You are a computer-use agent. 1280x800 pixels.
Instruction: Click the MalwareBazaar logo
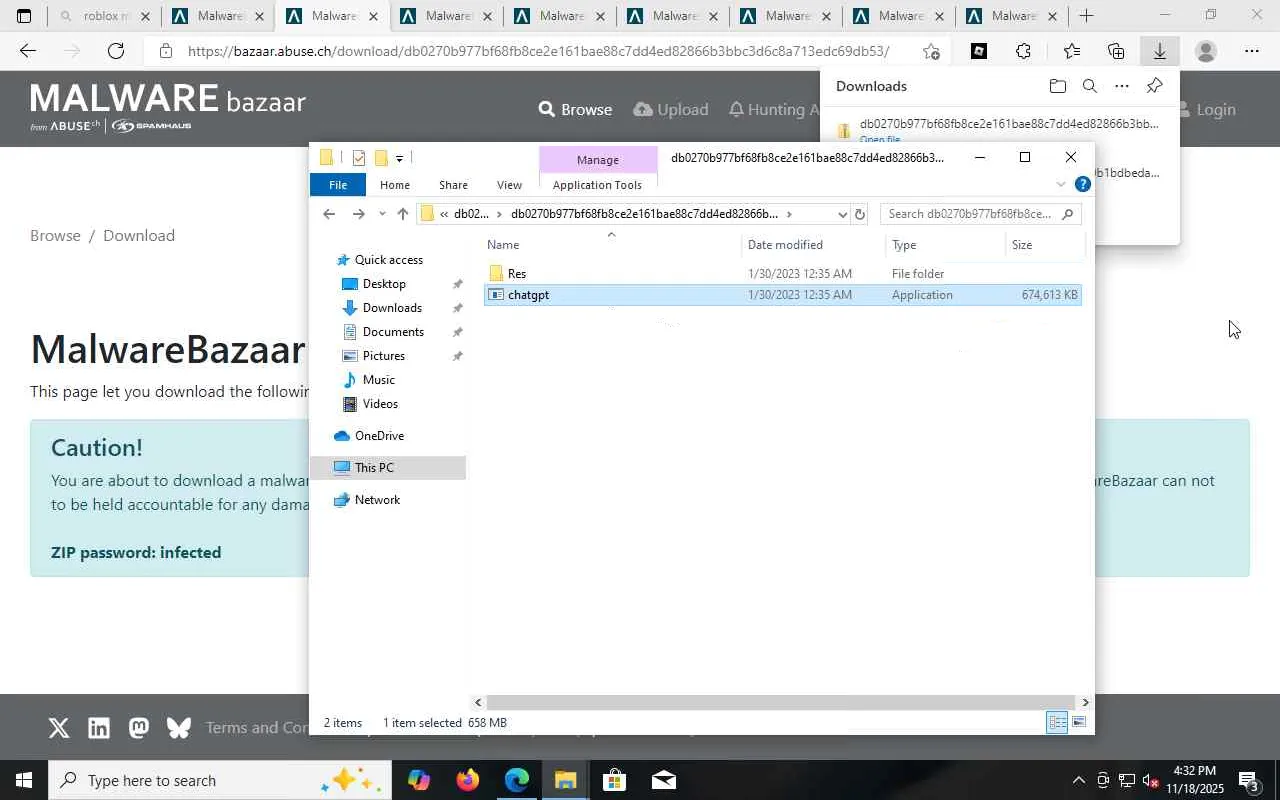coord(168,107)
